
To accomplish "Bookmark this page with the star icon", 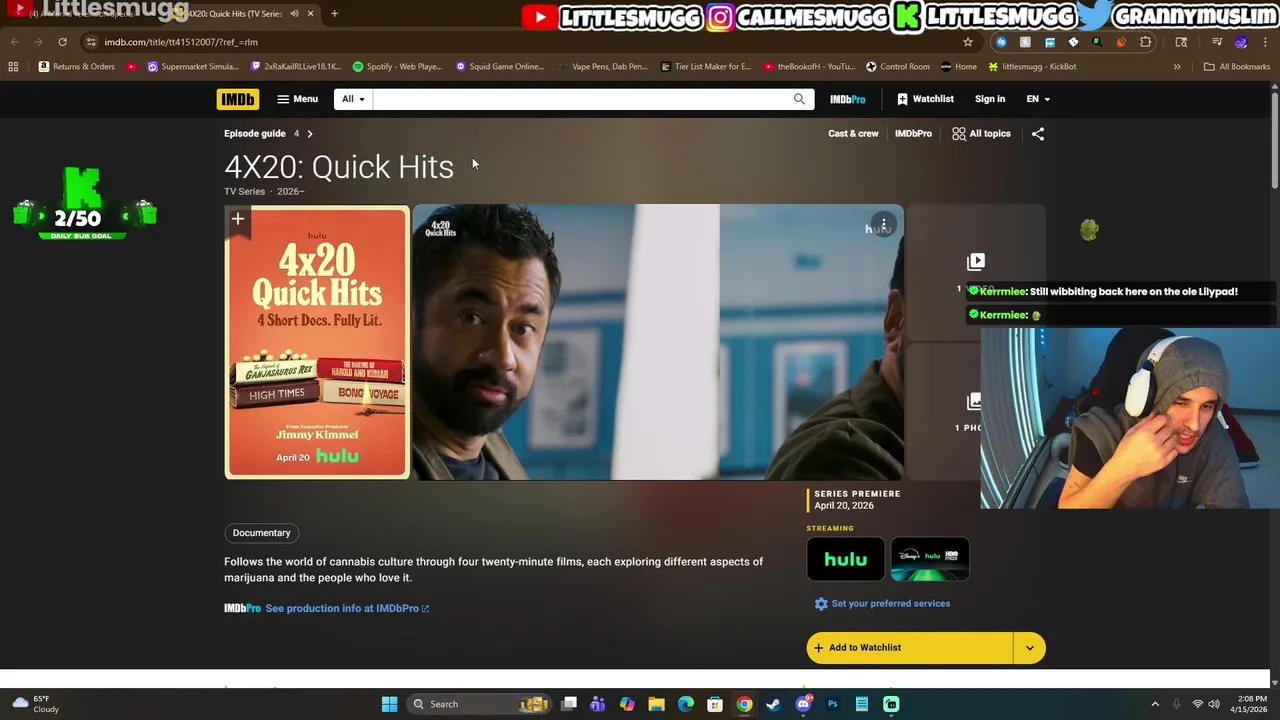I will 968,42.
